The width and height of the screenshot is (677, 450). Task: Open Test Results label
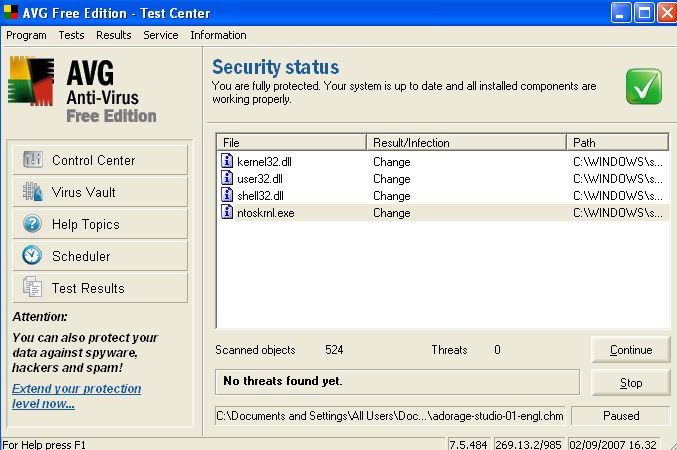[88, 288]
